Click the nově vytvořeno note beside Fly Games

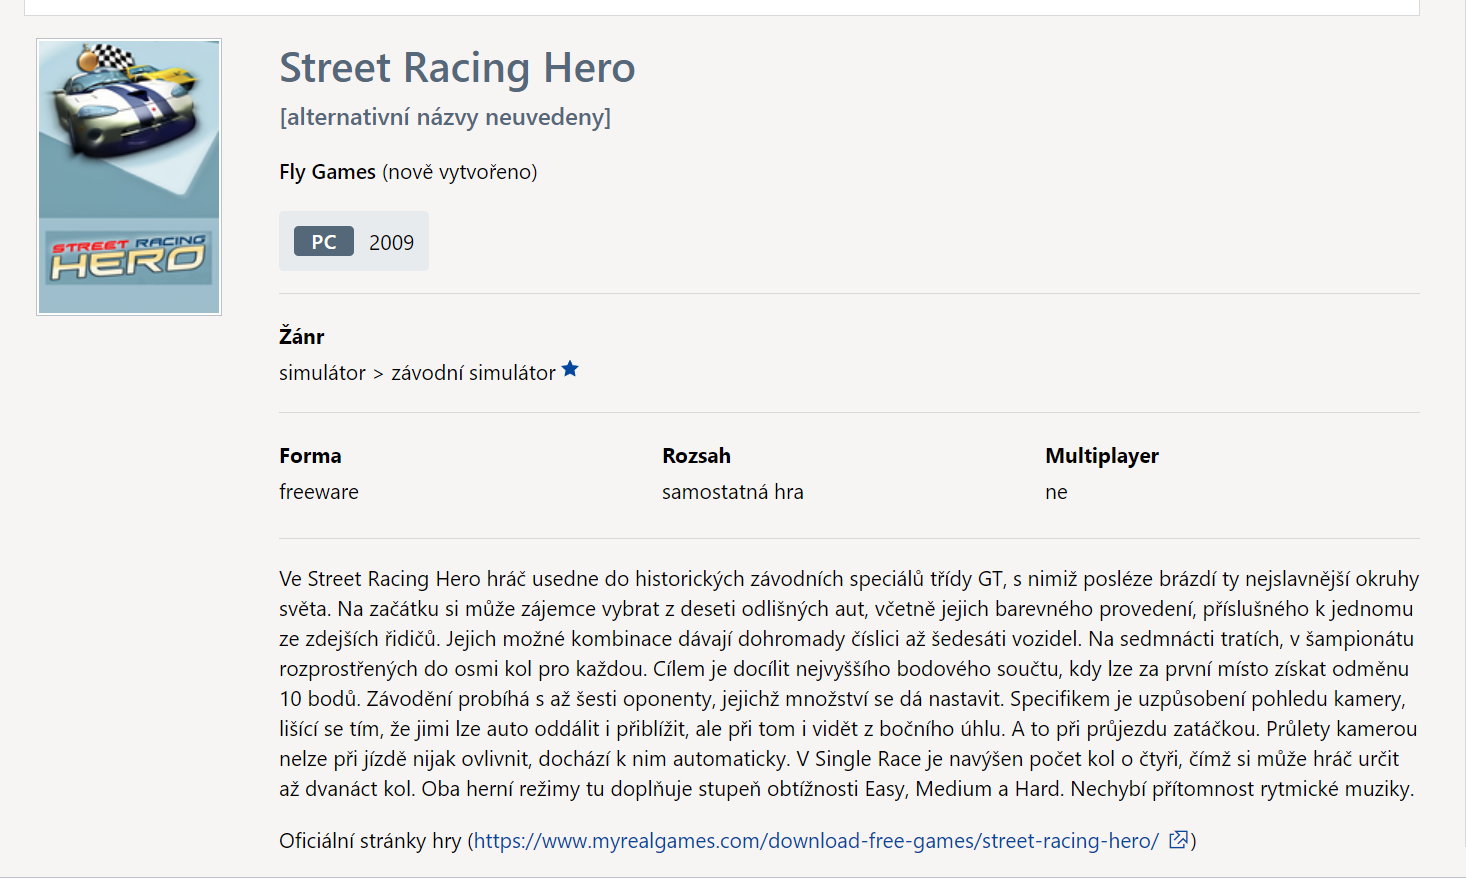click(460, 172)
